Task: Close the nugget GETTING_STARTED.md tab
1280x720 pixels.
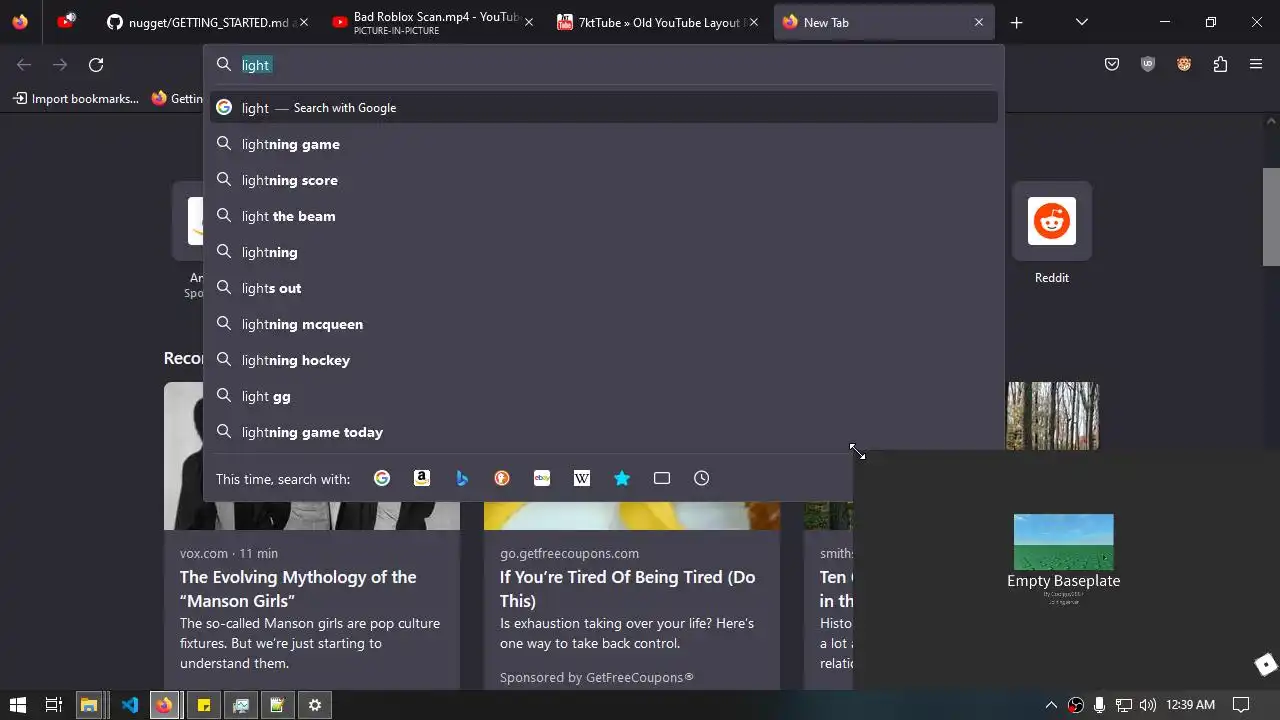Action: [304, 22]
